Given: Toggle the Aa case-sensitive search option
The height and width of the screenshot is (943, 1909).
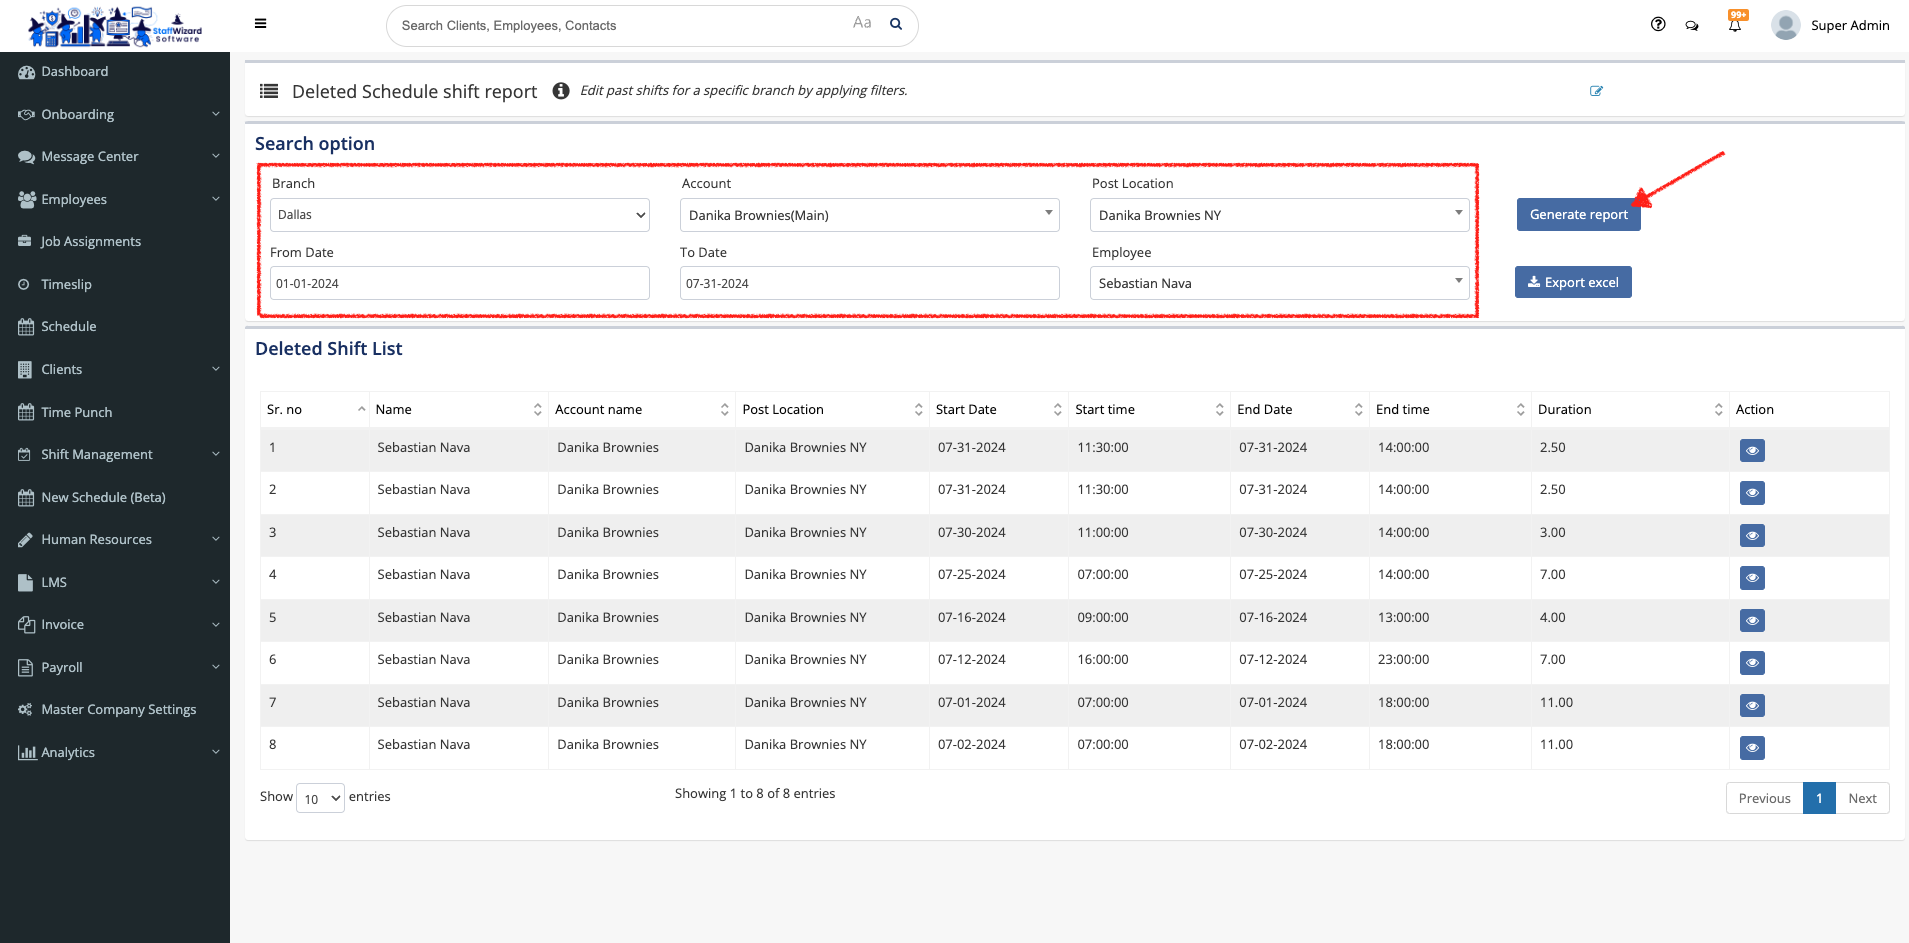Looking at the screenshot, I should [x=862, y=23].
